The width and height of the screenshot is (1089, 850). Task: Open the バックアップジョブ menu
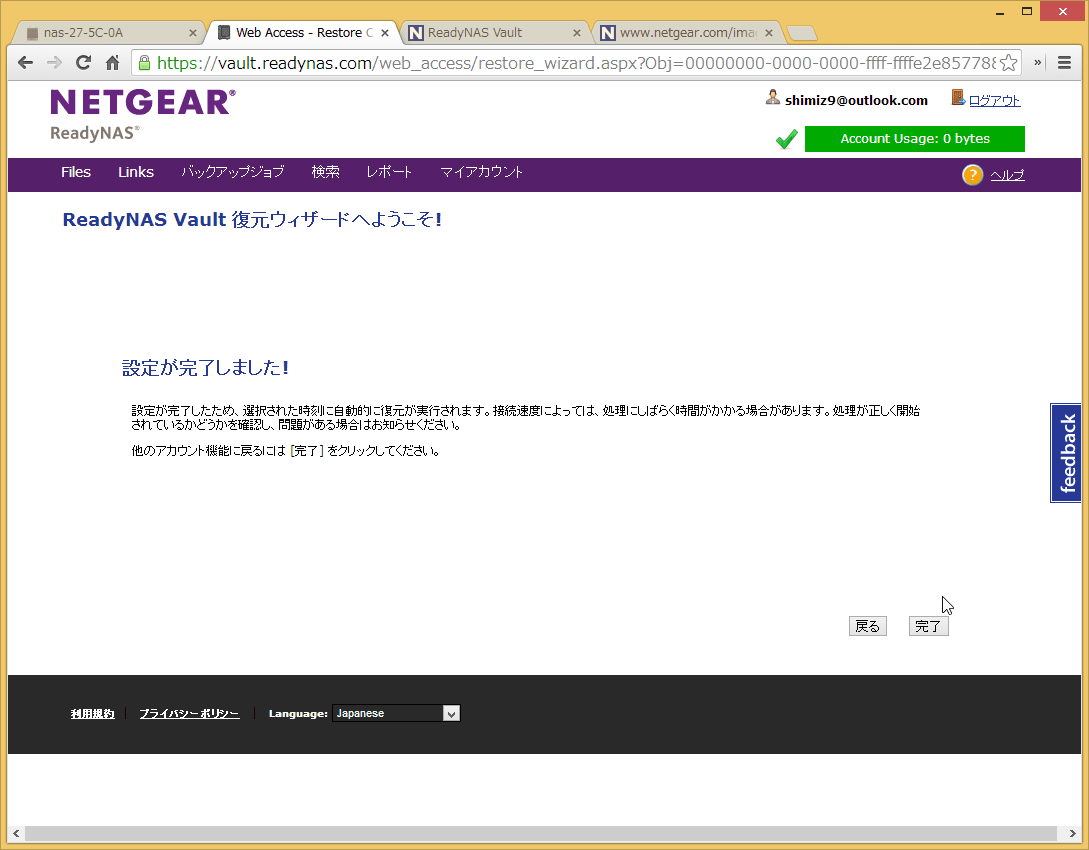(x=232, y=172)
